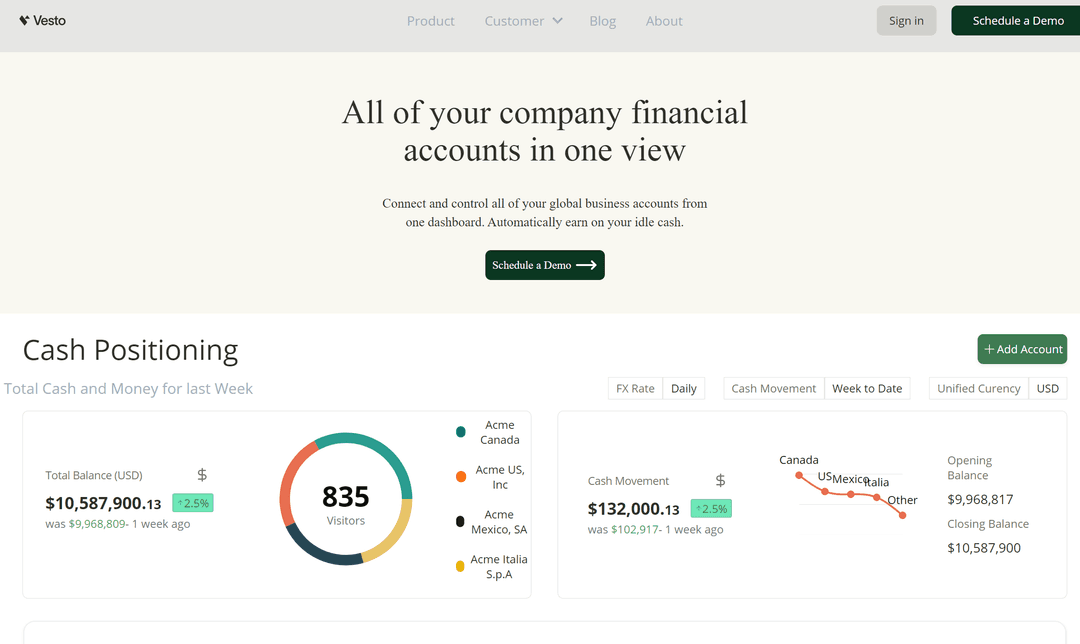Open the Product menu item
The height and width of the screenshot is (644, 1080).
(431, 21)
